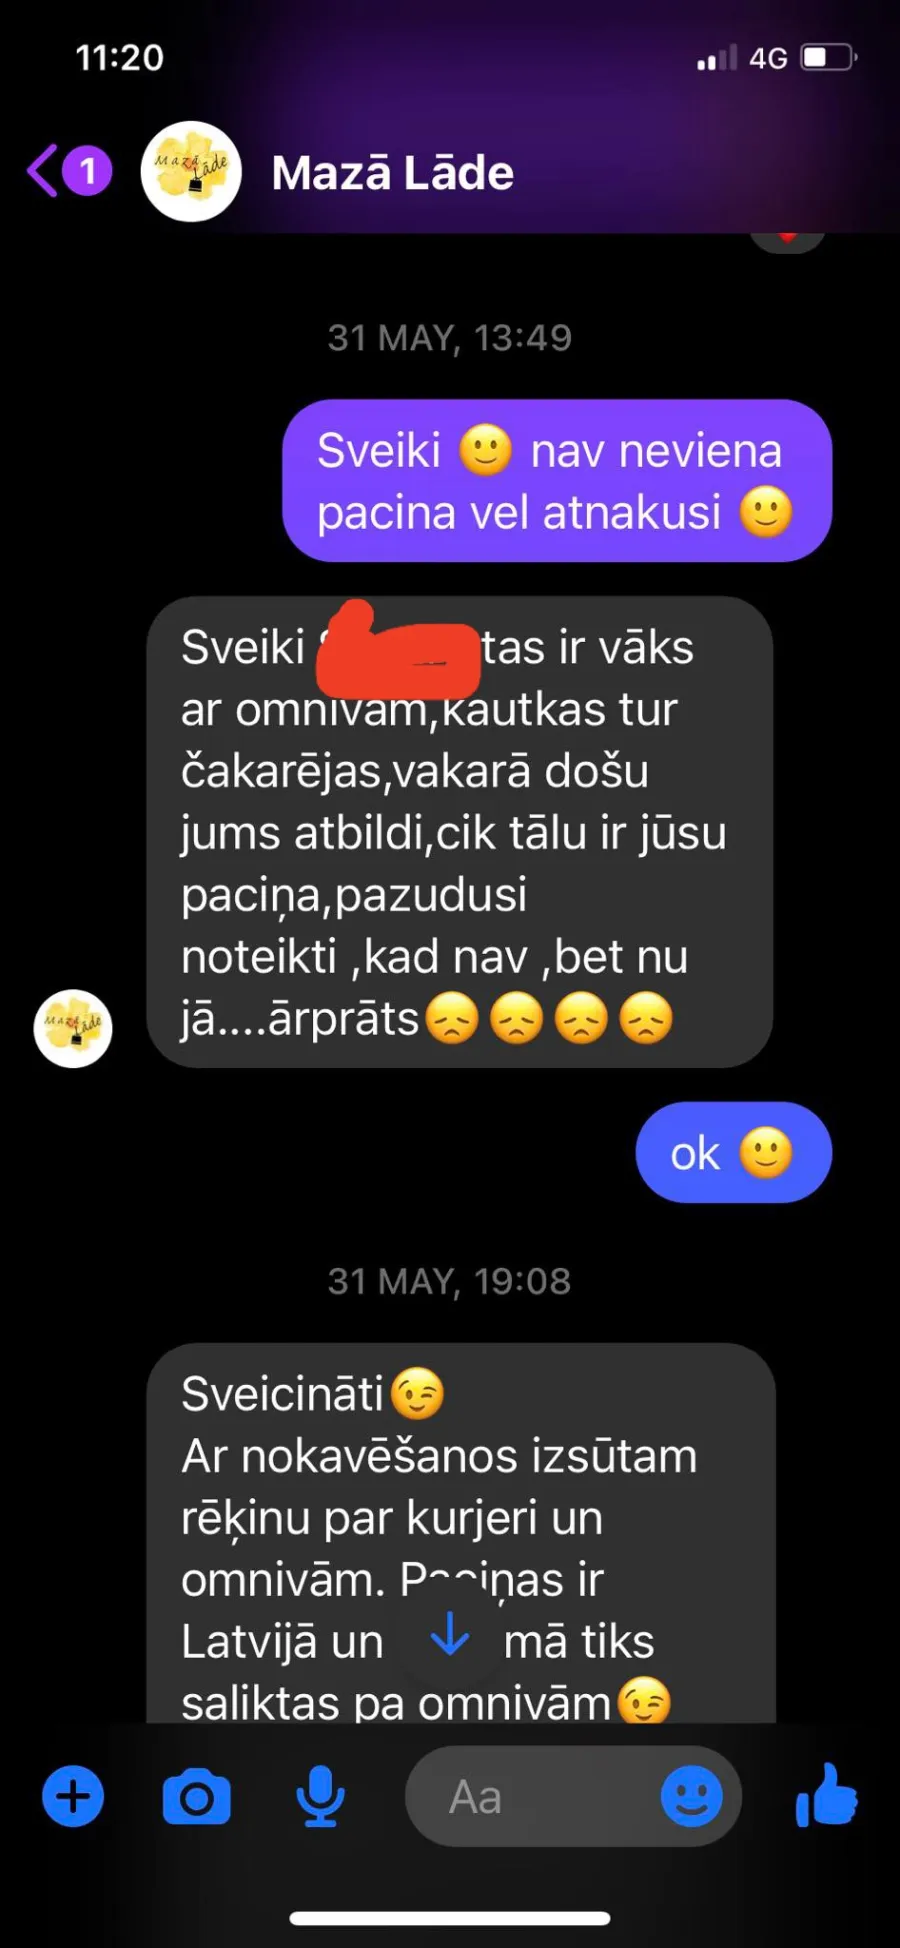Tap the unread count badge showing 1
The width and height of the screenshot is (900, 1948).
(x=88, y=171)
